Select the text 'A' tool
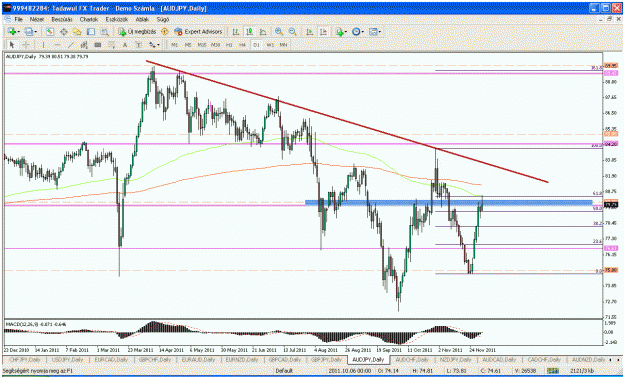The image size is (625, 377). 125,45
